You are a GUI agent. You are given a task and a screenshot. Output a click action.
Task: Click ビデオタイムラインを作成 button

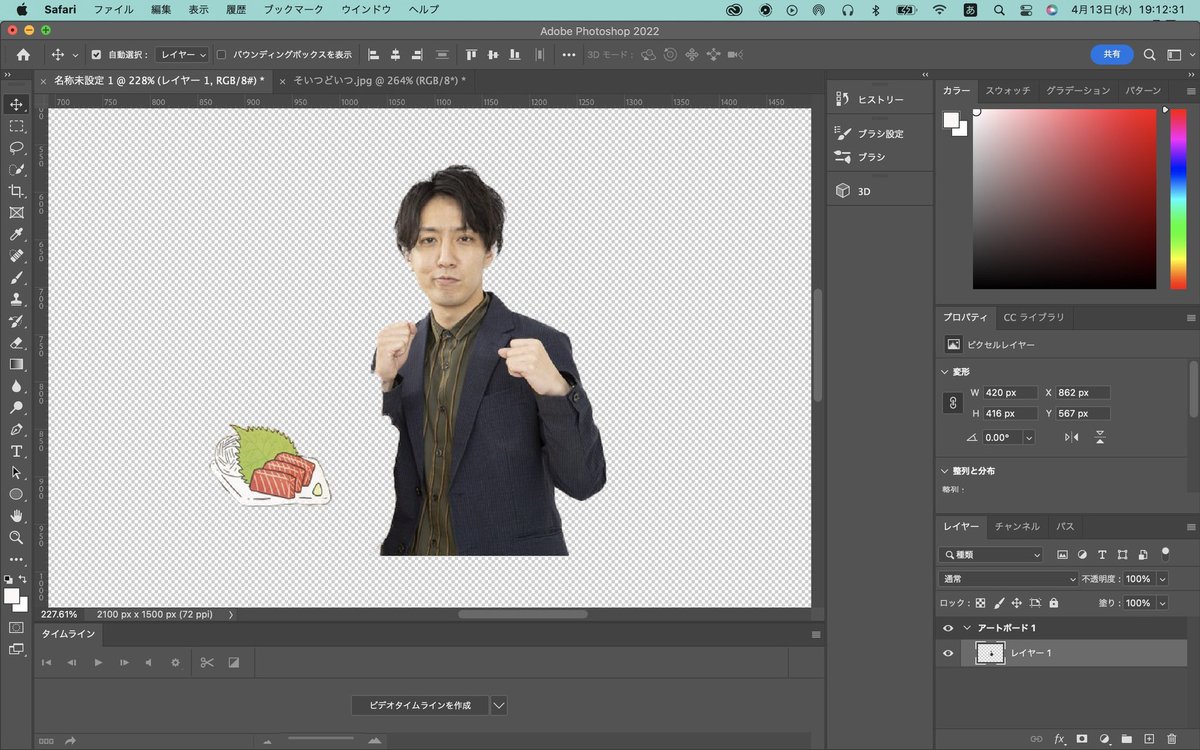(420, 705)
